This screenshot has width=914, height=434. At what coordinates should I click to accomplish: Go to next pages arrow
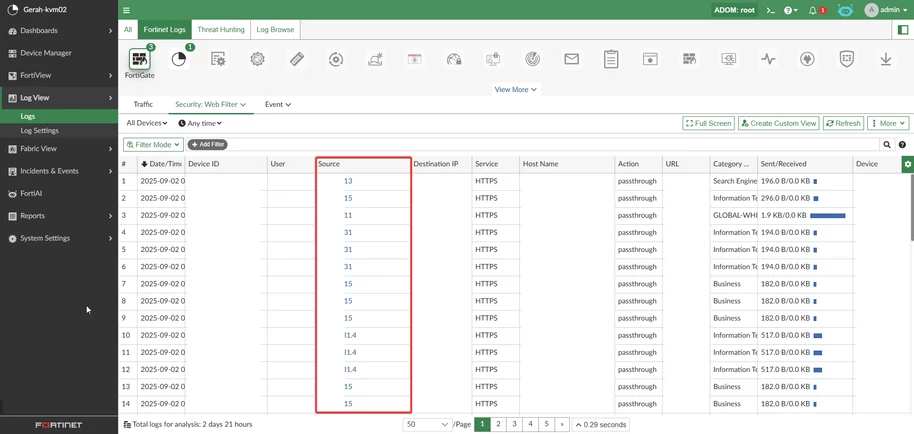pyautogui.click(x=562, y=424)
